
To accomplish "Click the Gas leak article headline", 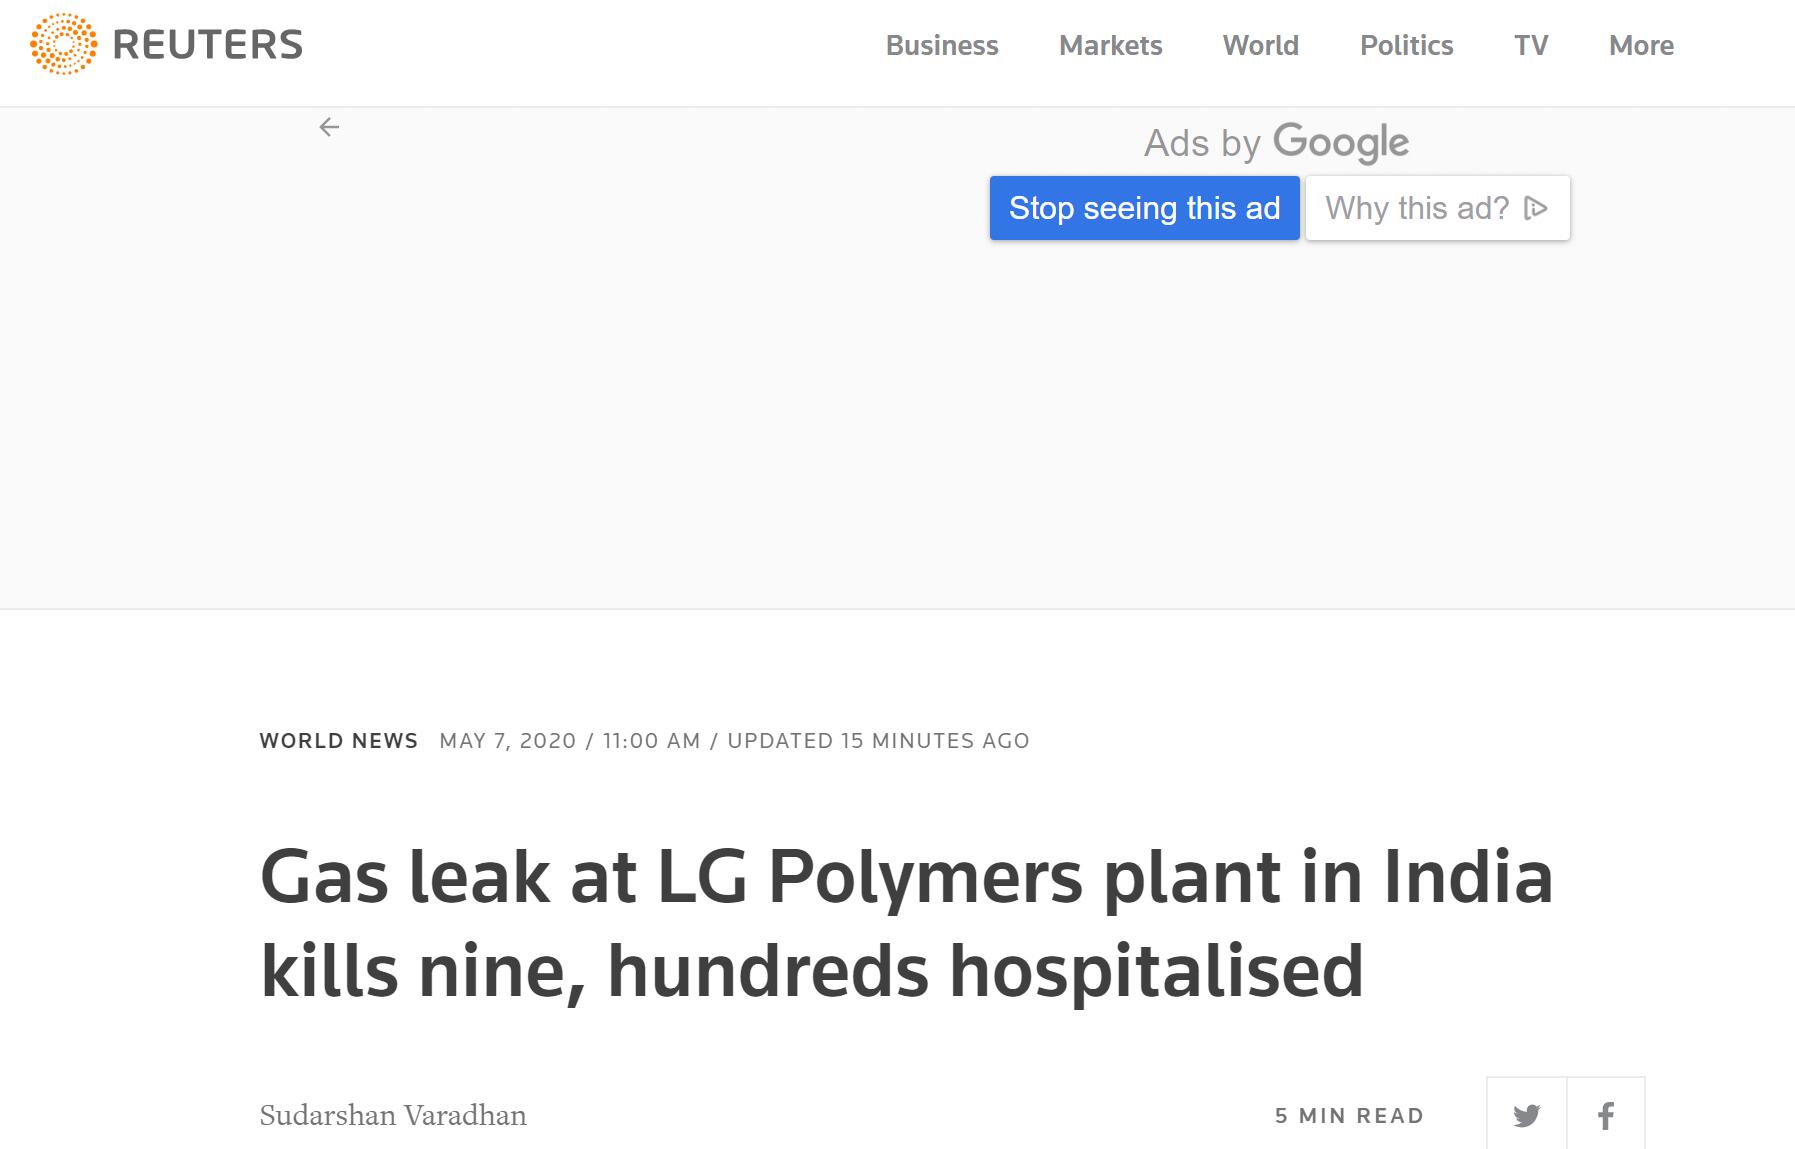I will (906, 924).
